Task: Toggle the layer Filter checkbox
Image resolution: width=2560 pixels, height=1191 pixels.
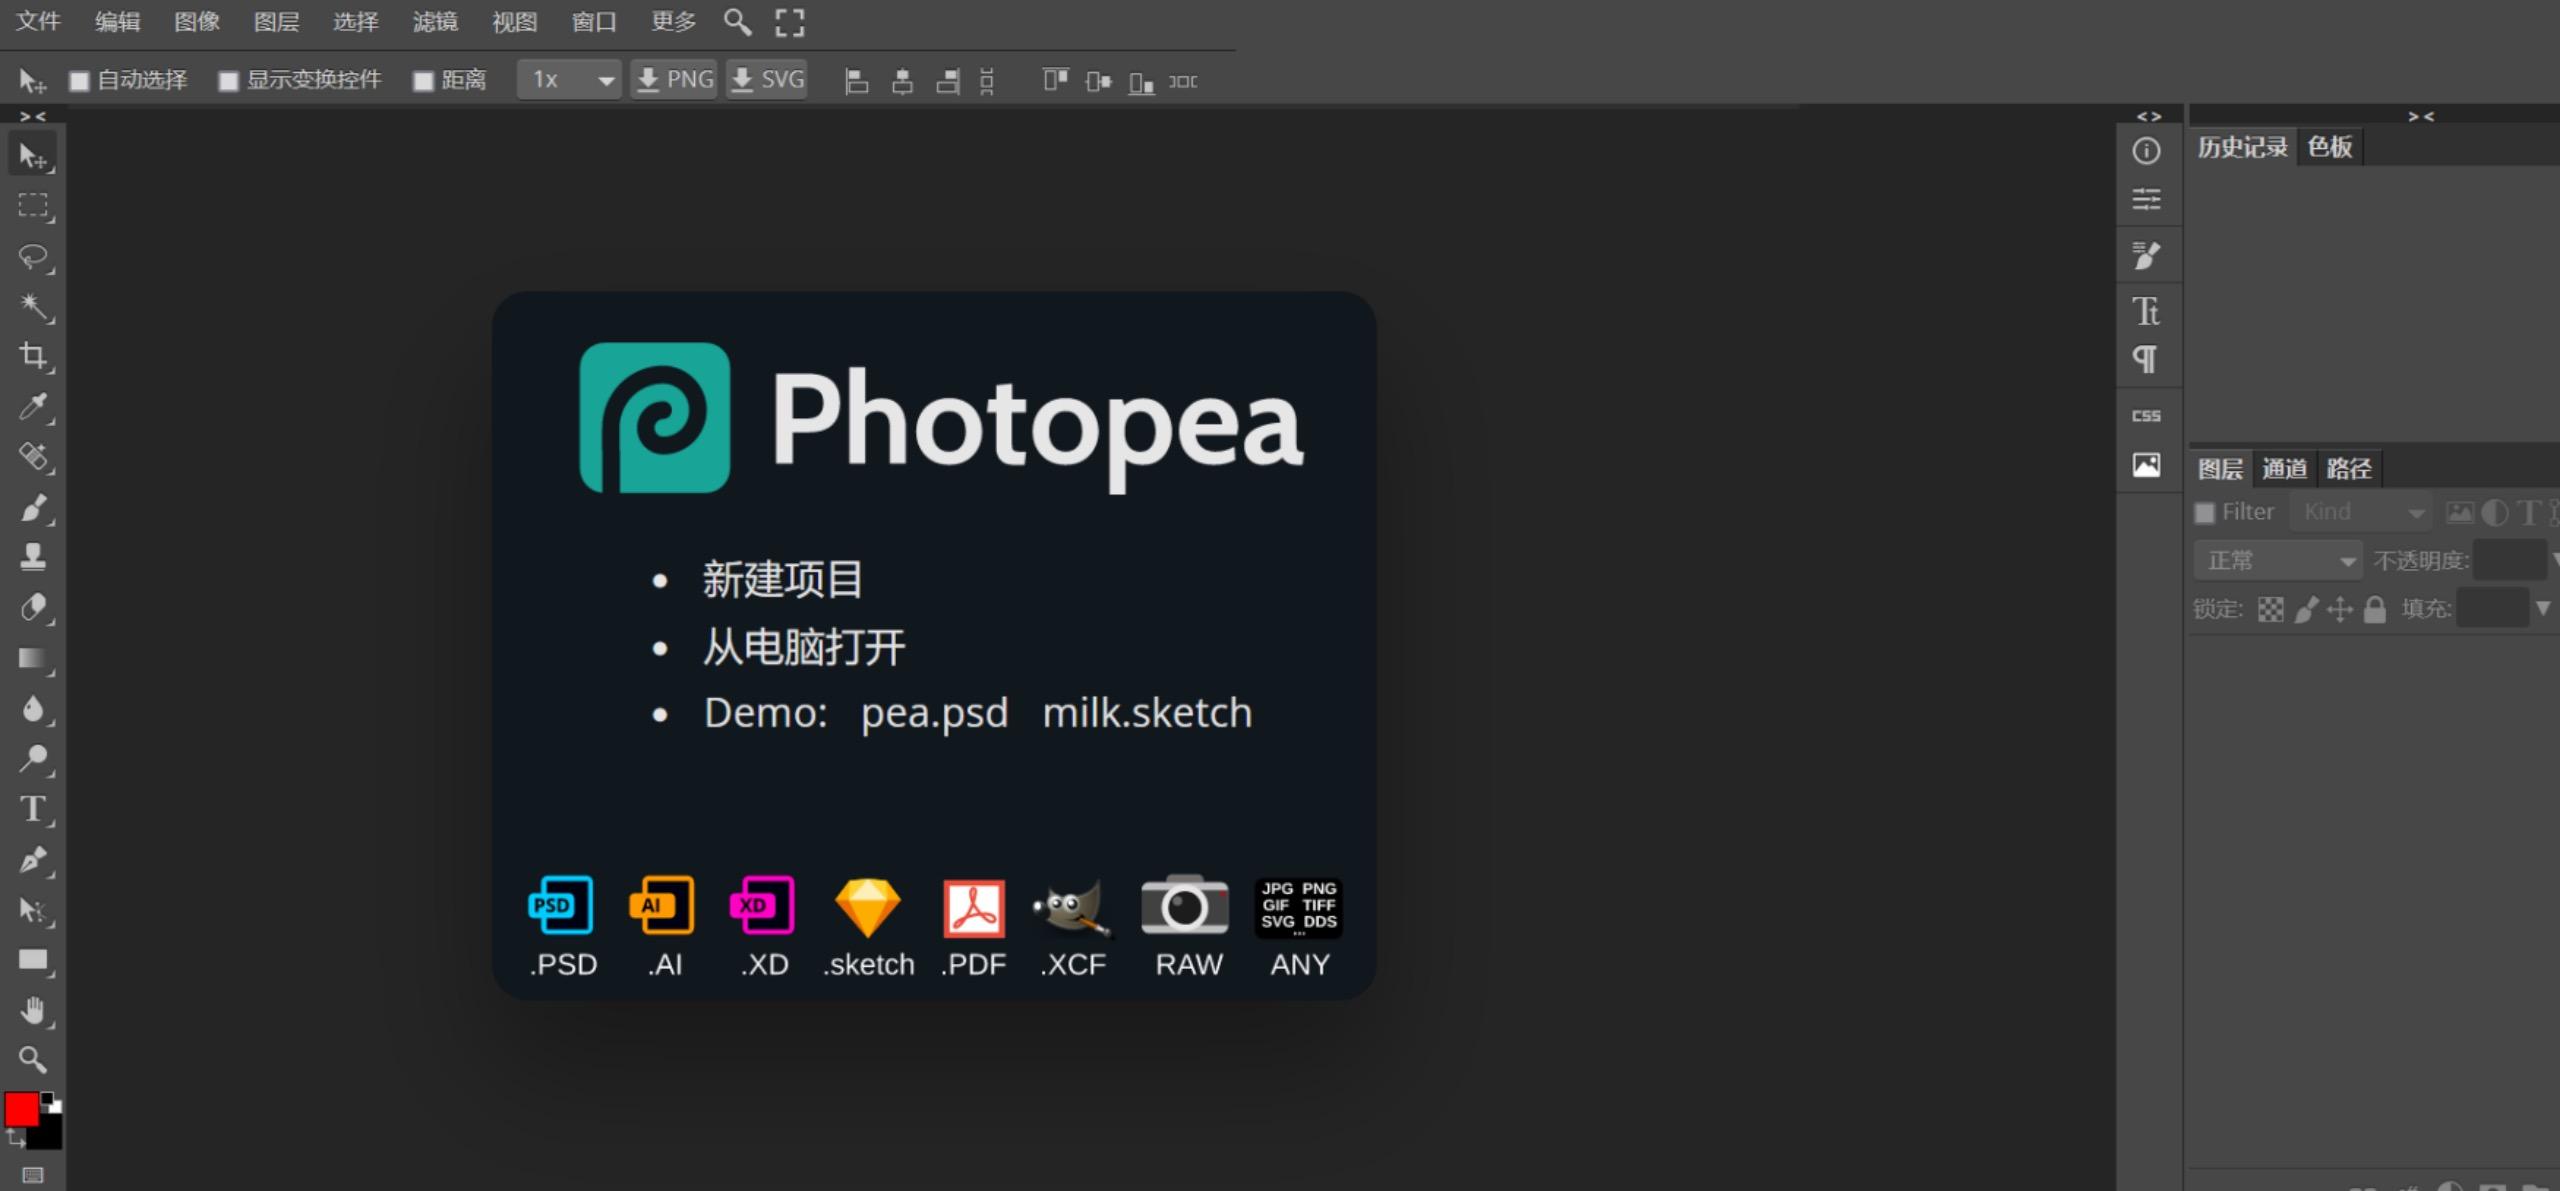Action: 2204,513
